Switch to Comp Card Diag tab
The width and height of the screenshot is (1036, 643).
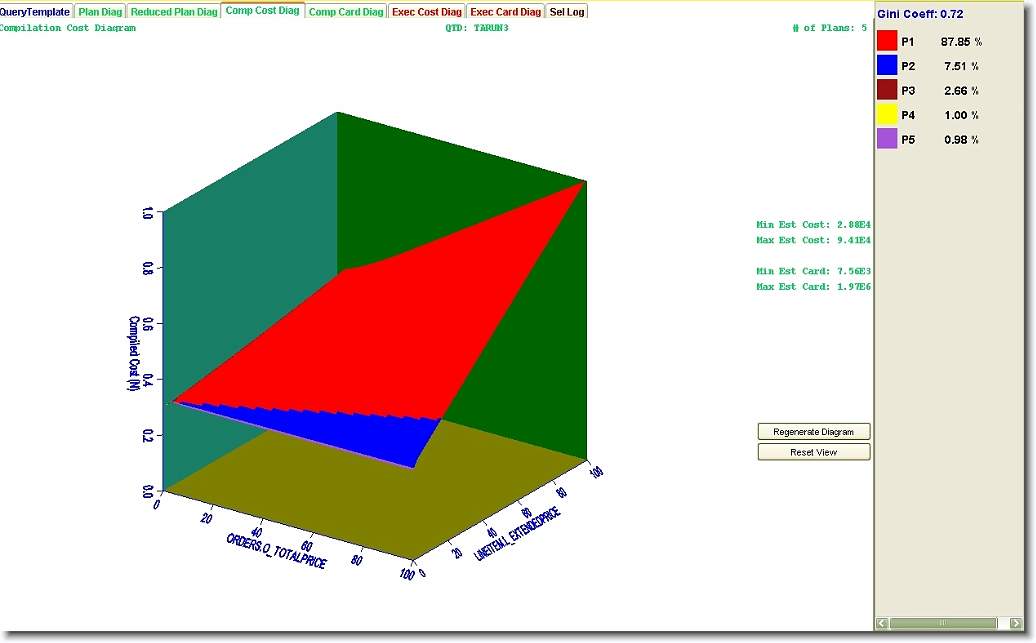346,12
